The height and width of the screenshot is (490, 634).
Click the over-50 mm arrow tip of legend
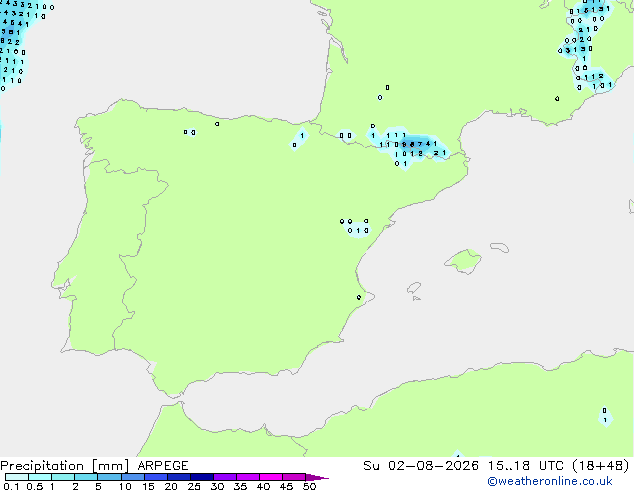317,477
